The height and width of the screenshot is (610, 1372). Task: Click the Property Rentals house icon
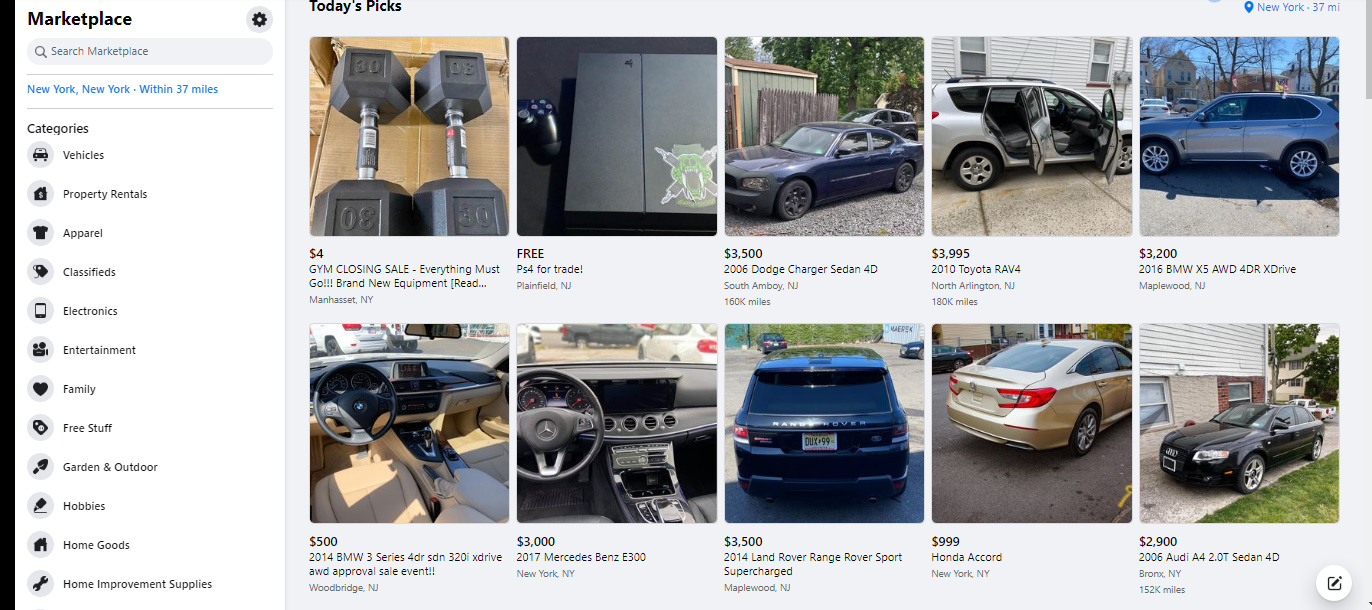tap(40, 194)
